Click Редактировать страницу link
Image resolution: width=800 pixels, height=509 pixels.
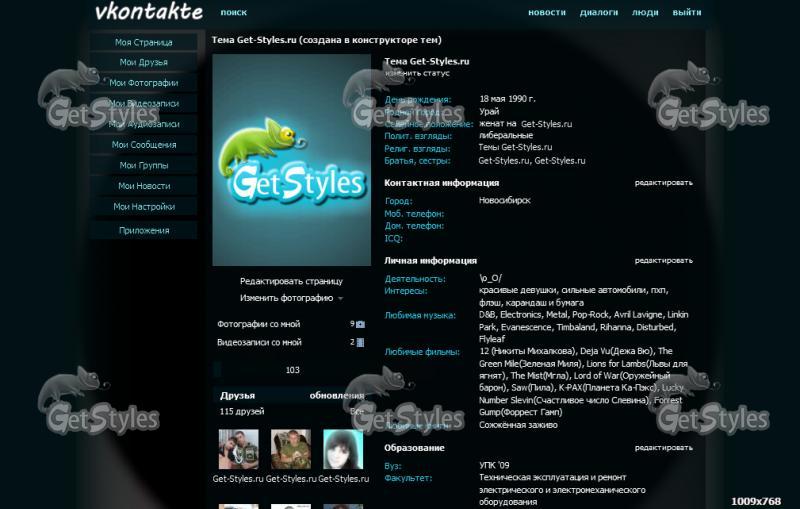click(x=291, y=281)
